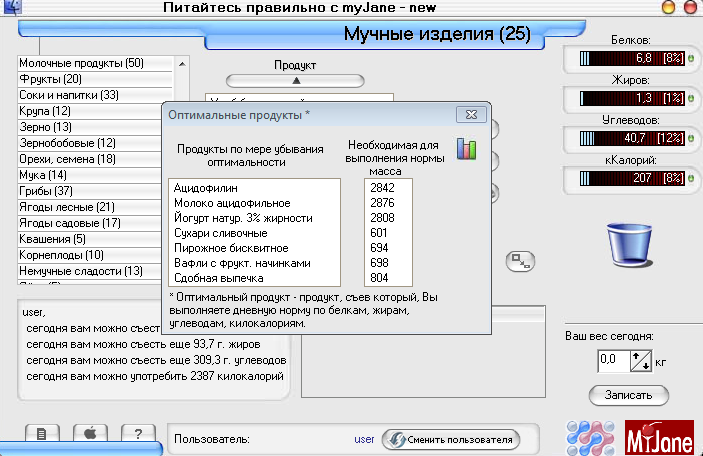The image size is (703, 456).
Task: Click the blue trash bin icon
Action: (630, 243)
